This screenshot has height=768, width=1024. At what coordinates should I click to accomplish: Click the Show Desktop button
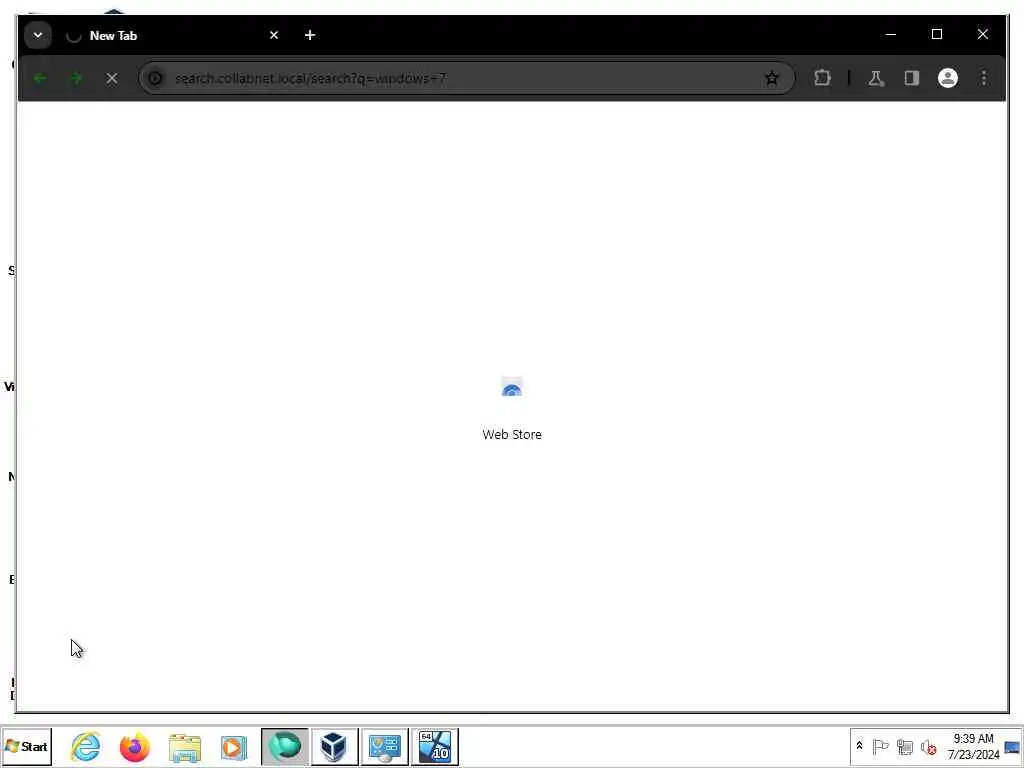[1013, 746]
